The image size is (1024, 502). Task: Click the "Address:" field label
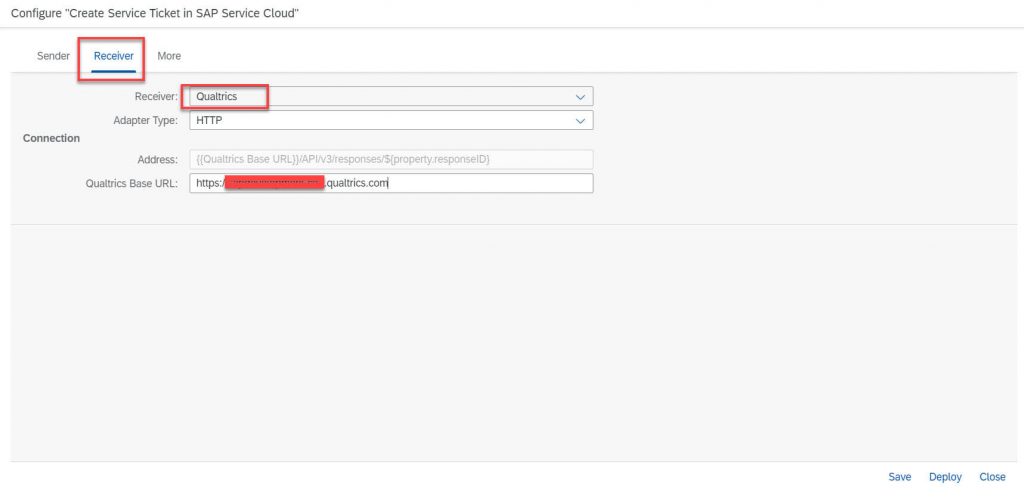coord(157,159)
